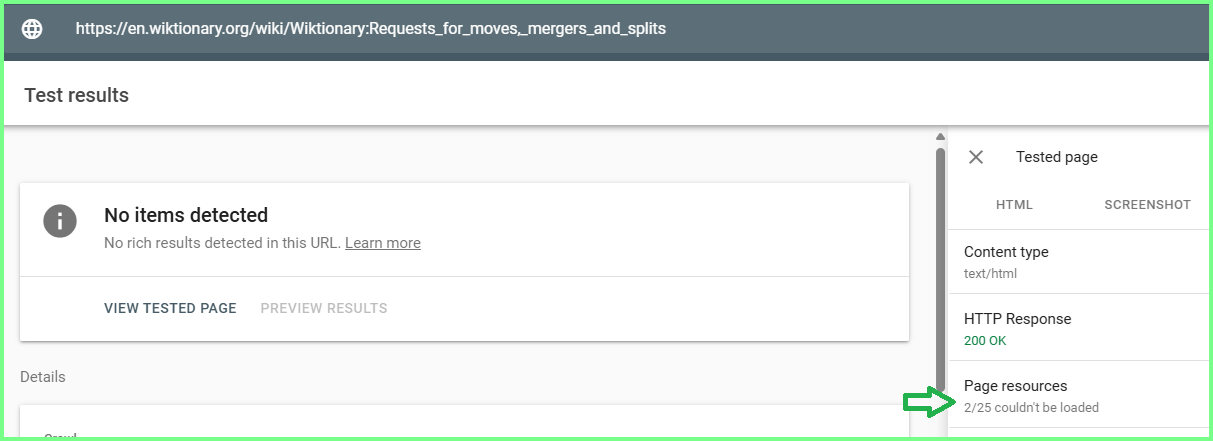The height and width of the screenshot is (441, 1213).
Task: Open the Learn more link
Action: click(383, 243)
